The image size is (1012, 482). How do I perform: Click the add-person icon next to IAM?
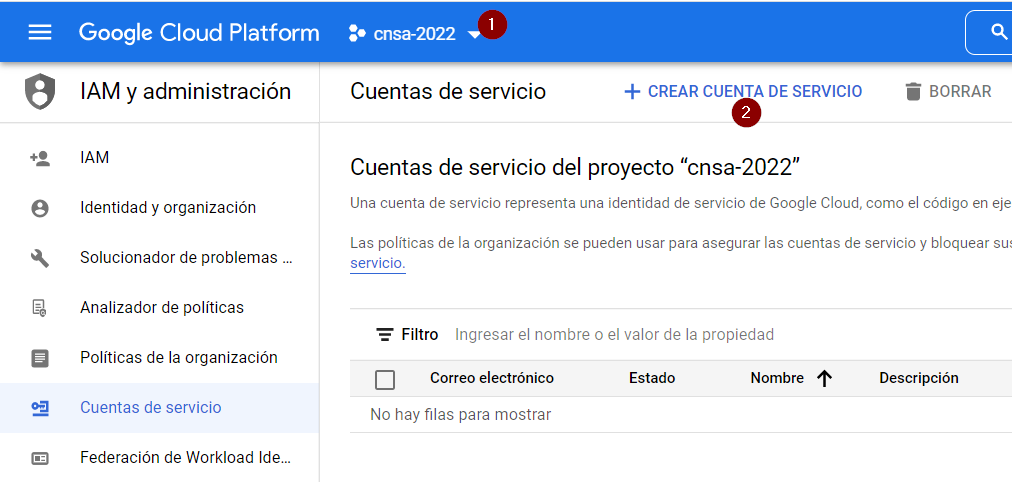pos(40,157)
